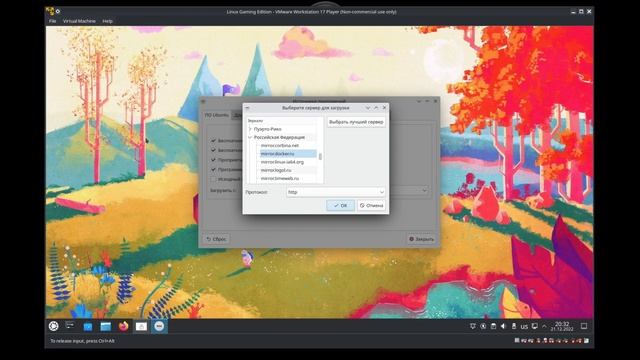Open the blue square app in taskbar
The width and height of the screenshot is (640, 360).
click(x=88, y=326)
